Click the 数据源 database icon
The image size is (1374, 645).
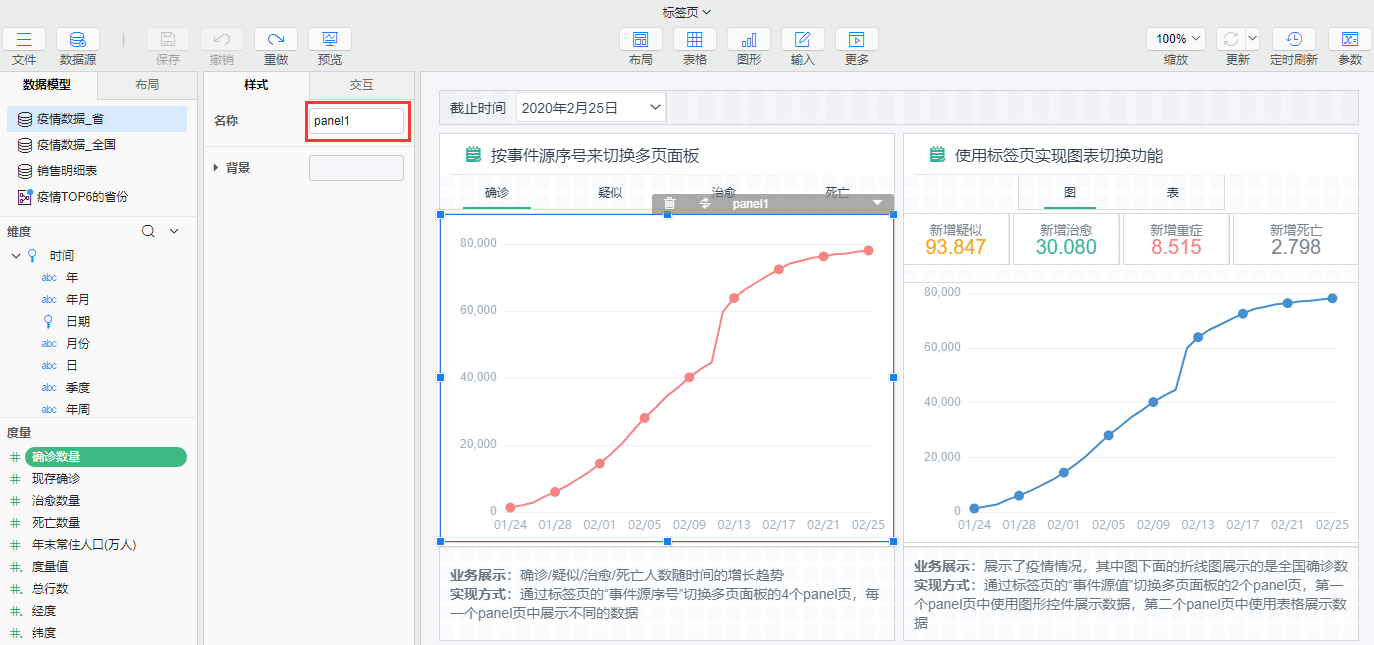click(x=77, y=40)
